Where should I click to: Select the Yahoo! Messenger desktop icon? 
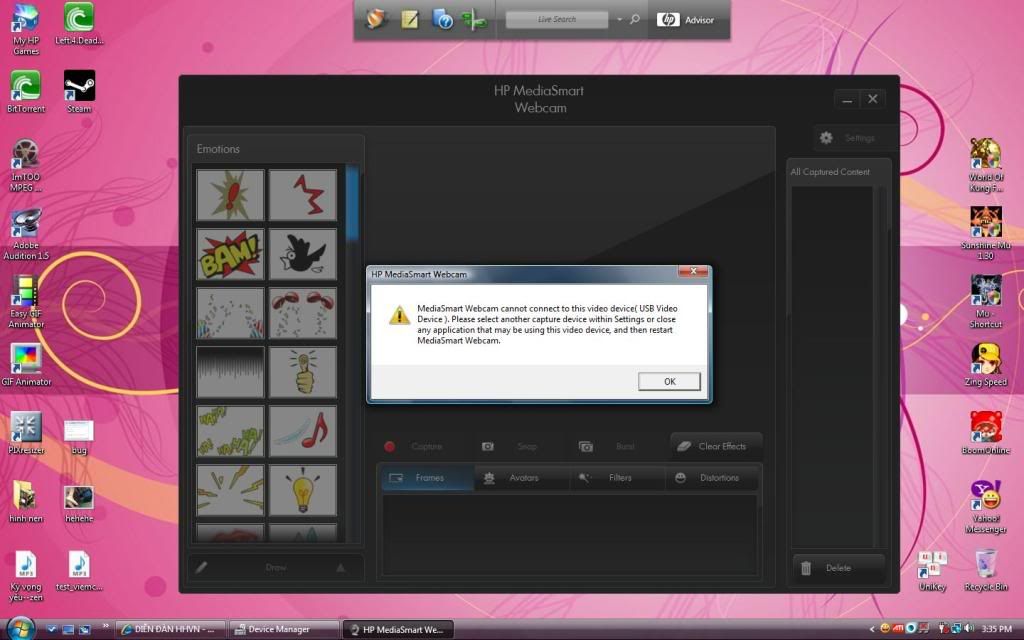[x=985, y=507]
